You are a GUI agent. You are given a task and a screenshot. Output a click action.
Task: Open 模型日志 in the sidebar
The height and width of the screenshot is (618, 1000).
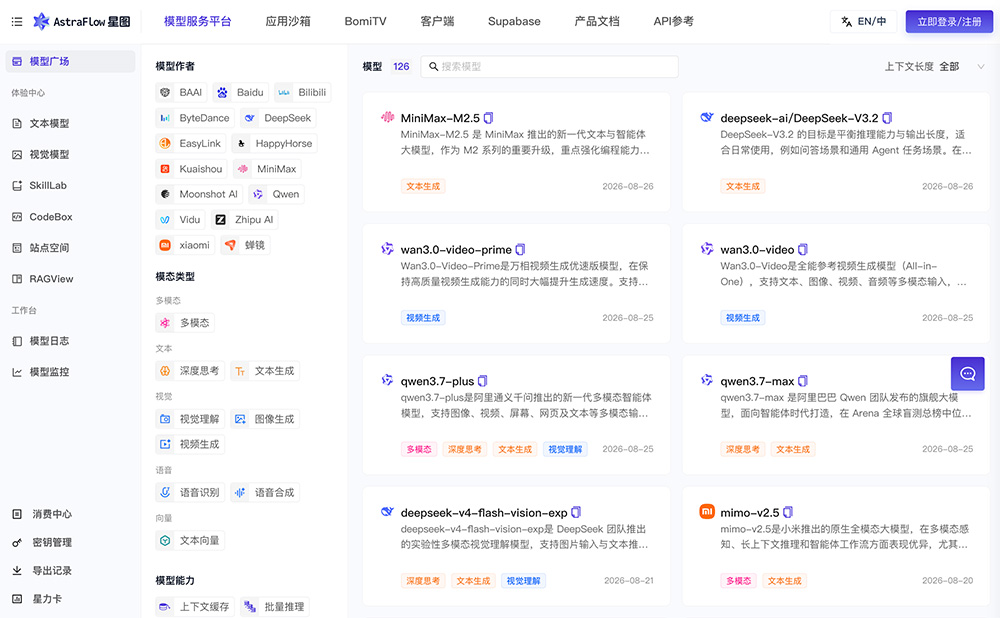(x=70, y=341)
